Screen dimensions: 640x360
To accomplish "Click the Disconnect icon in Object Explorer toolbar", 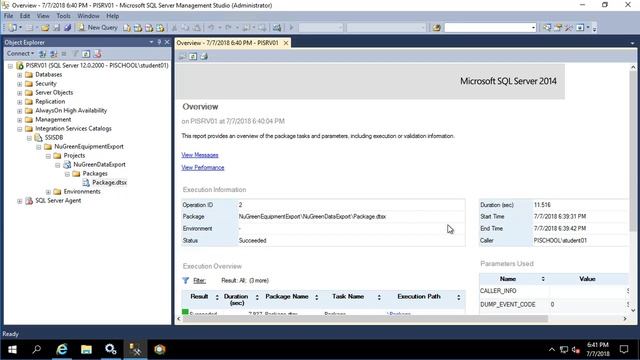I will (x=53, y=54).
